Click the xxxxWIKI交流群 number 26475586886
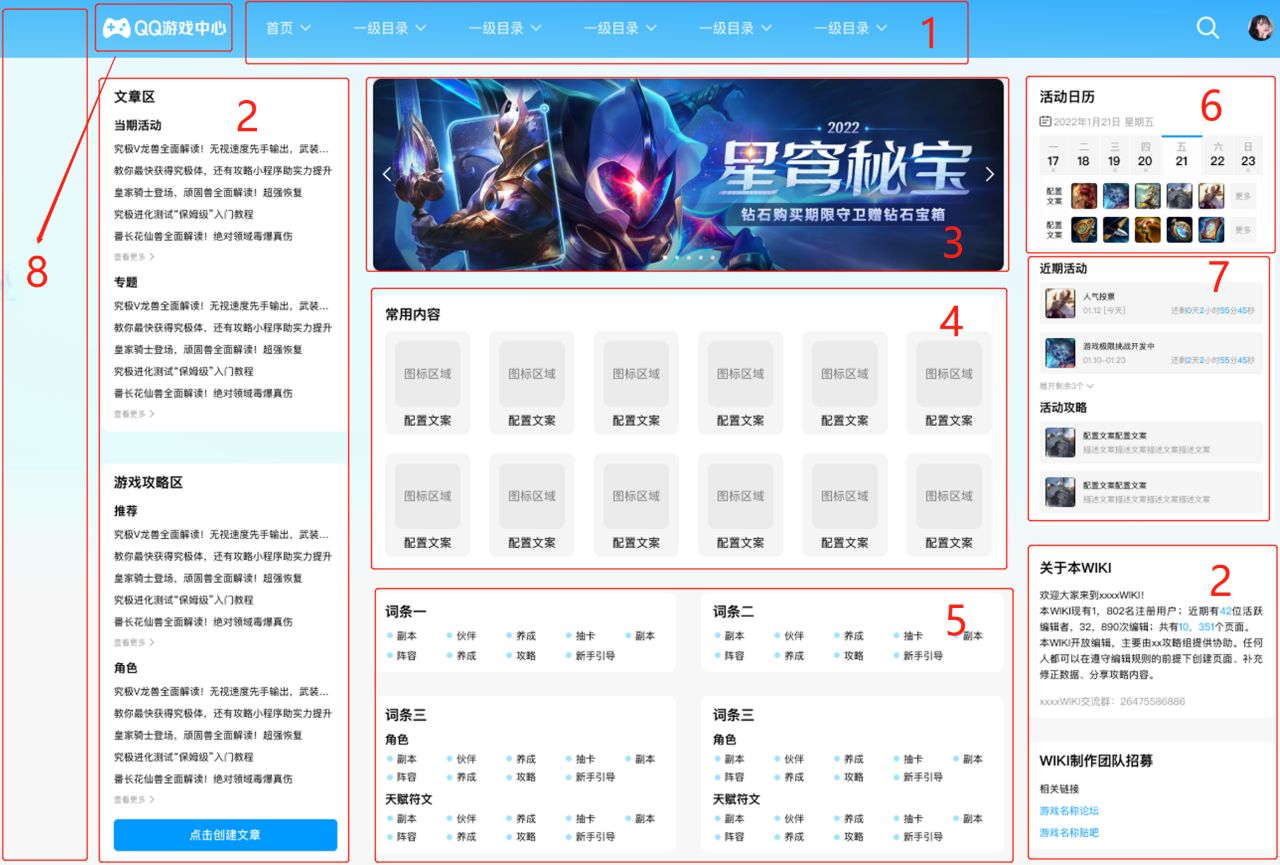The image size is (1280, 865). pos(1153,702)
